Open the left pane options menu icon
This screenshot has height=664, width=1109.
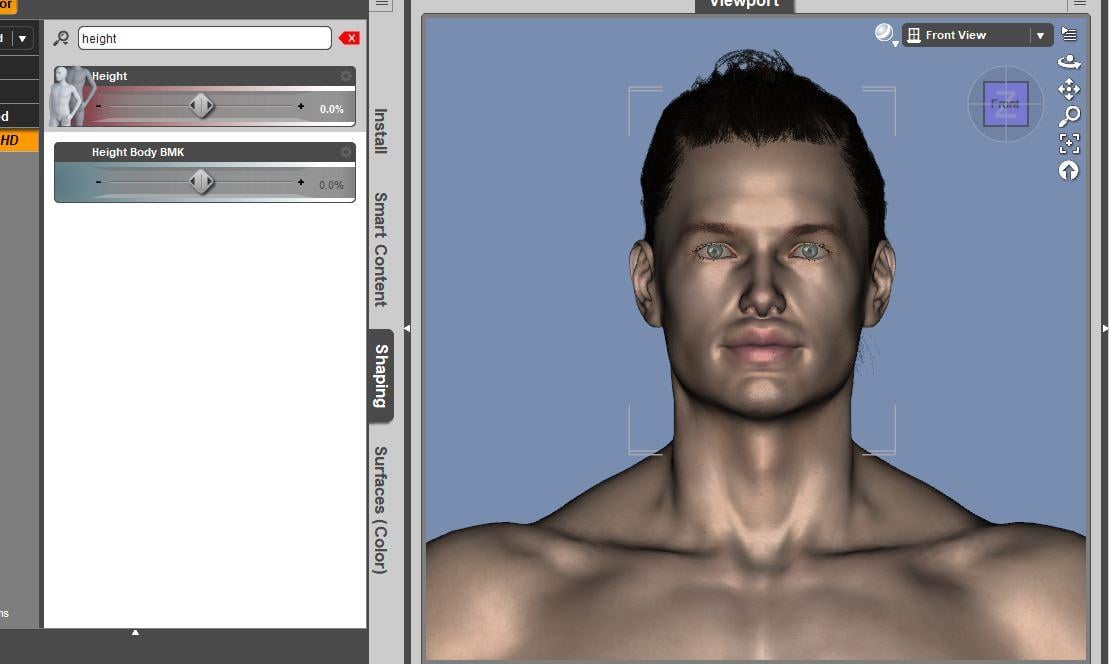click(x=382, y=4)
